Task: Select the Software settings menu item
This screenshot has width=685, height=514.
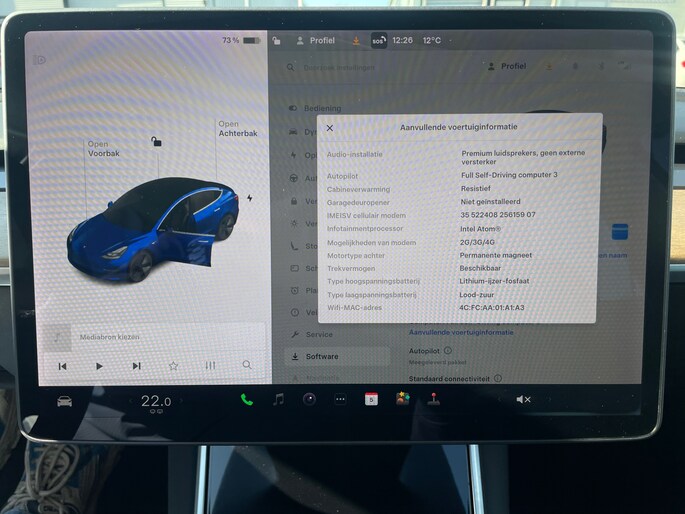Action: click(x=321, y=356)
